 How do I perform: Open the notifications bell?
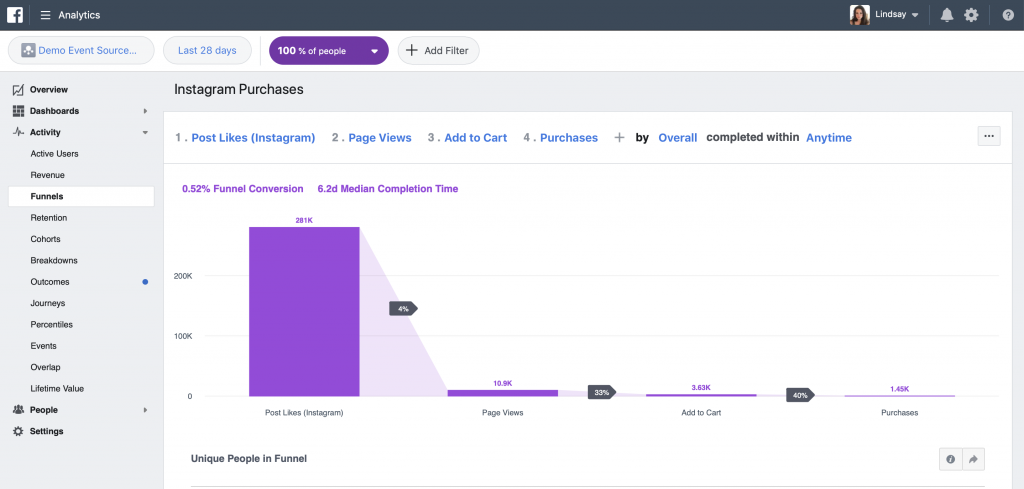pos(946,15)
